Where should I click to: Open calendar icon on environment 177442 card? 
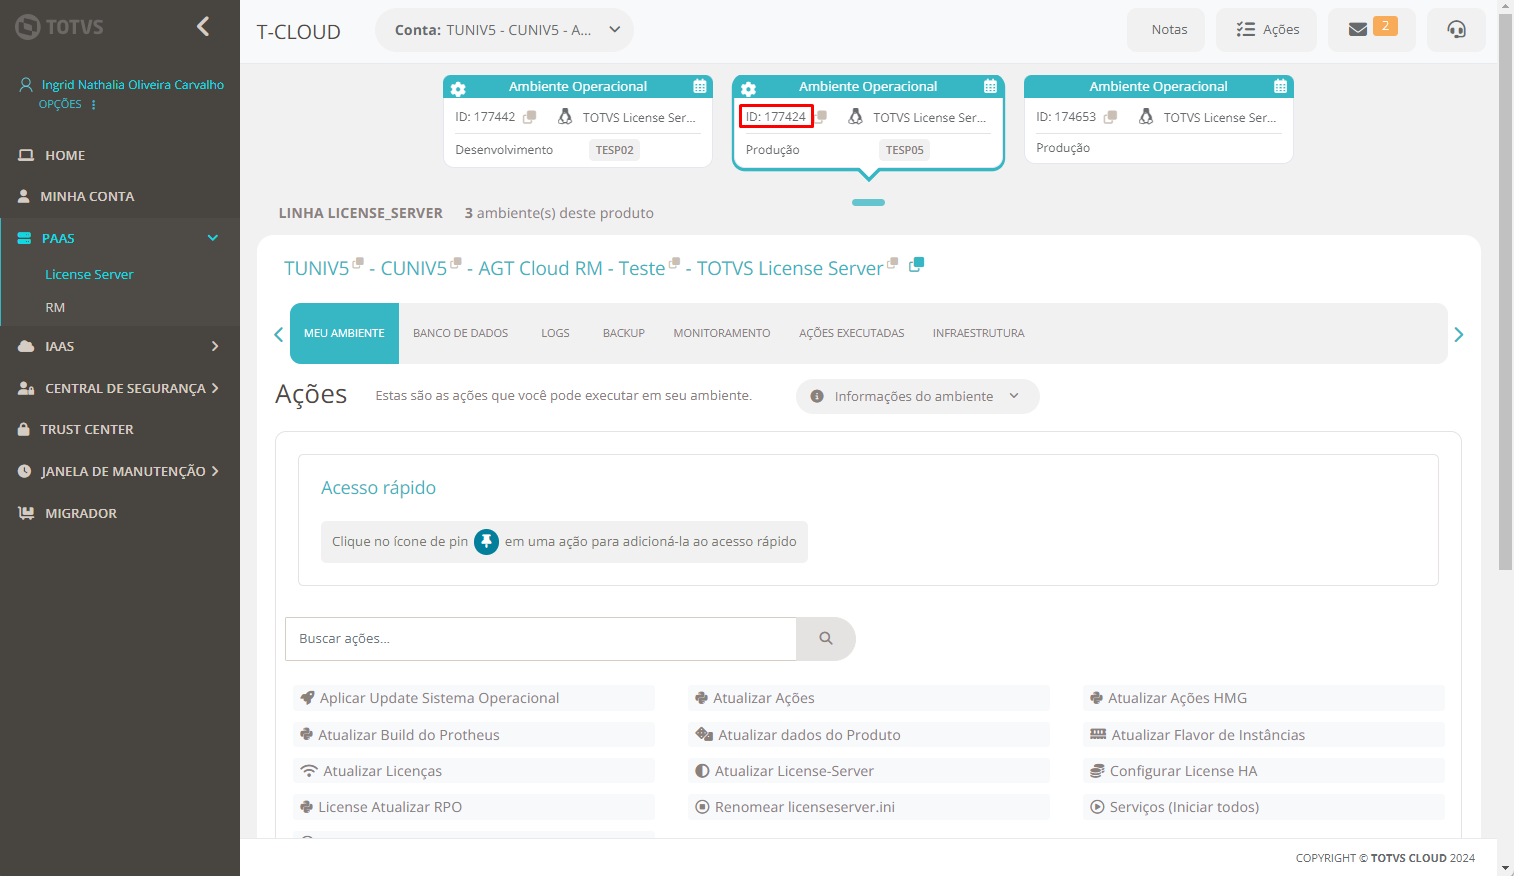pos(700,87)
